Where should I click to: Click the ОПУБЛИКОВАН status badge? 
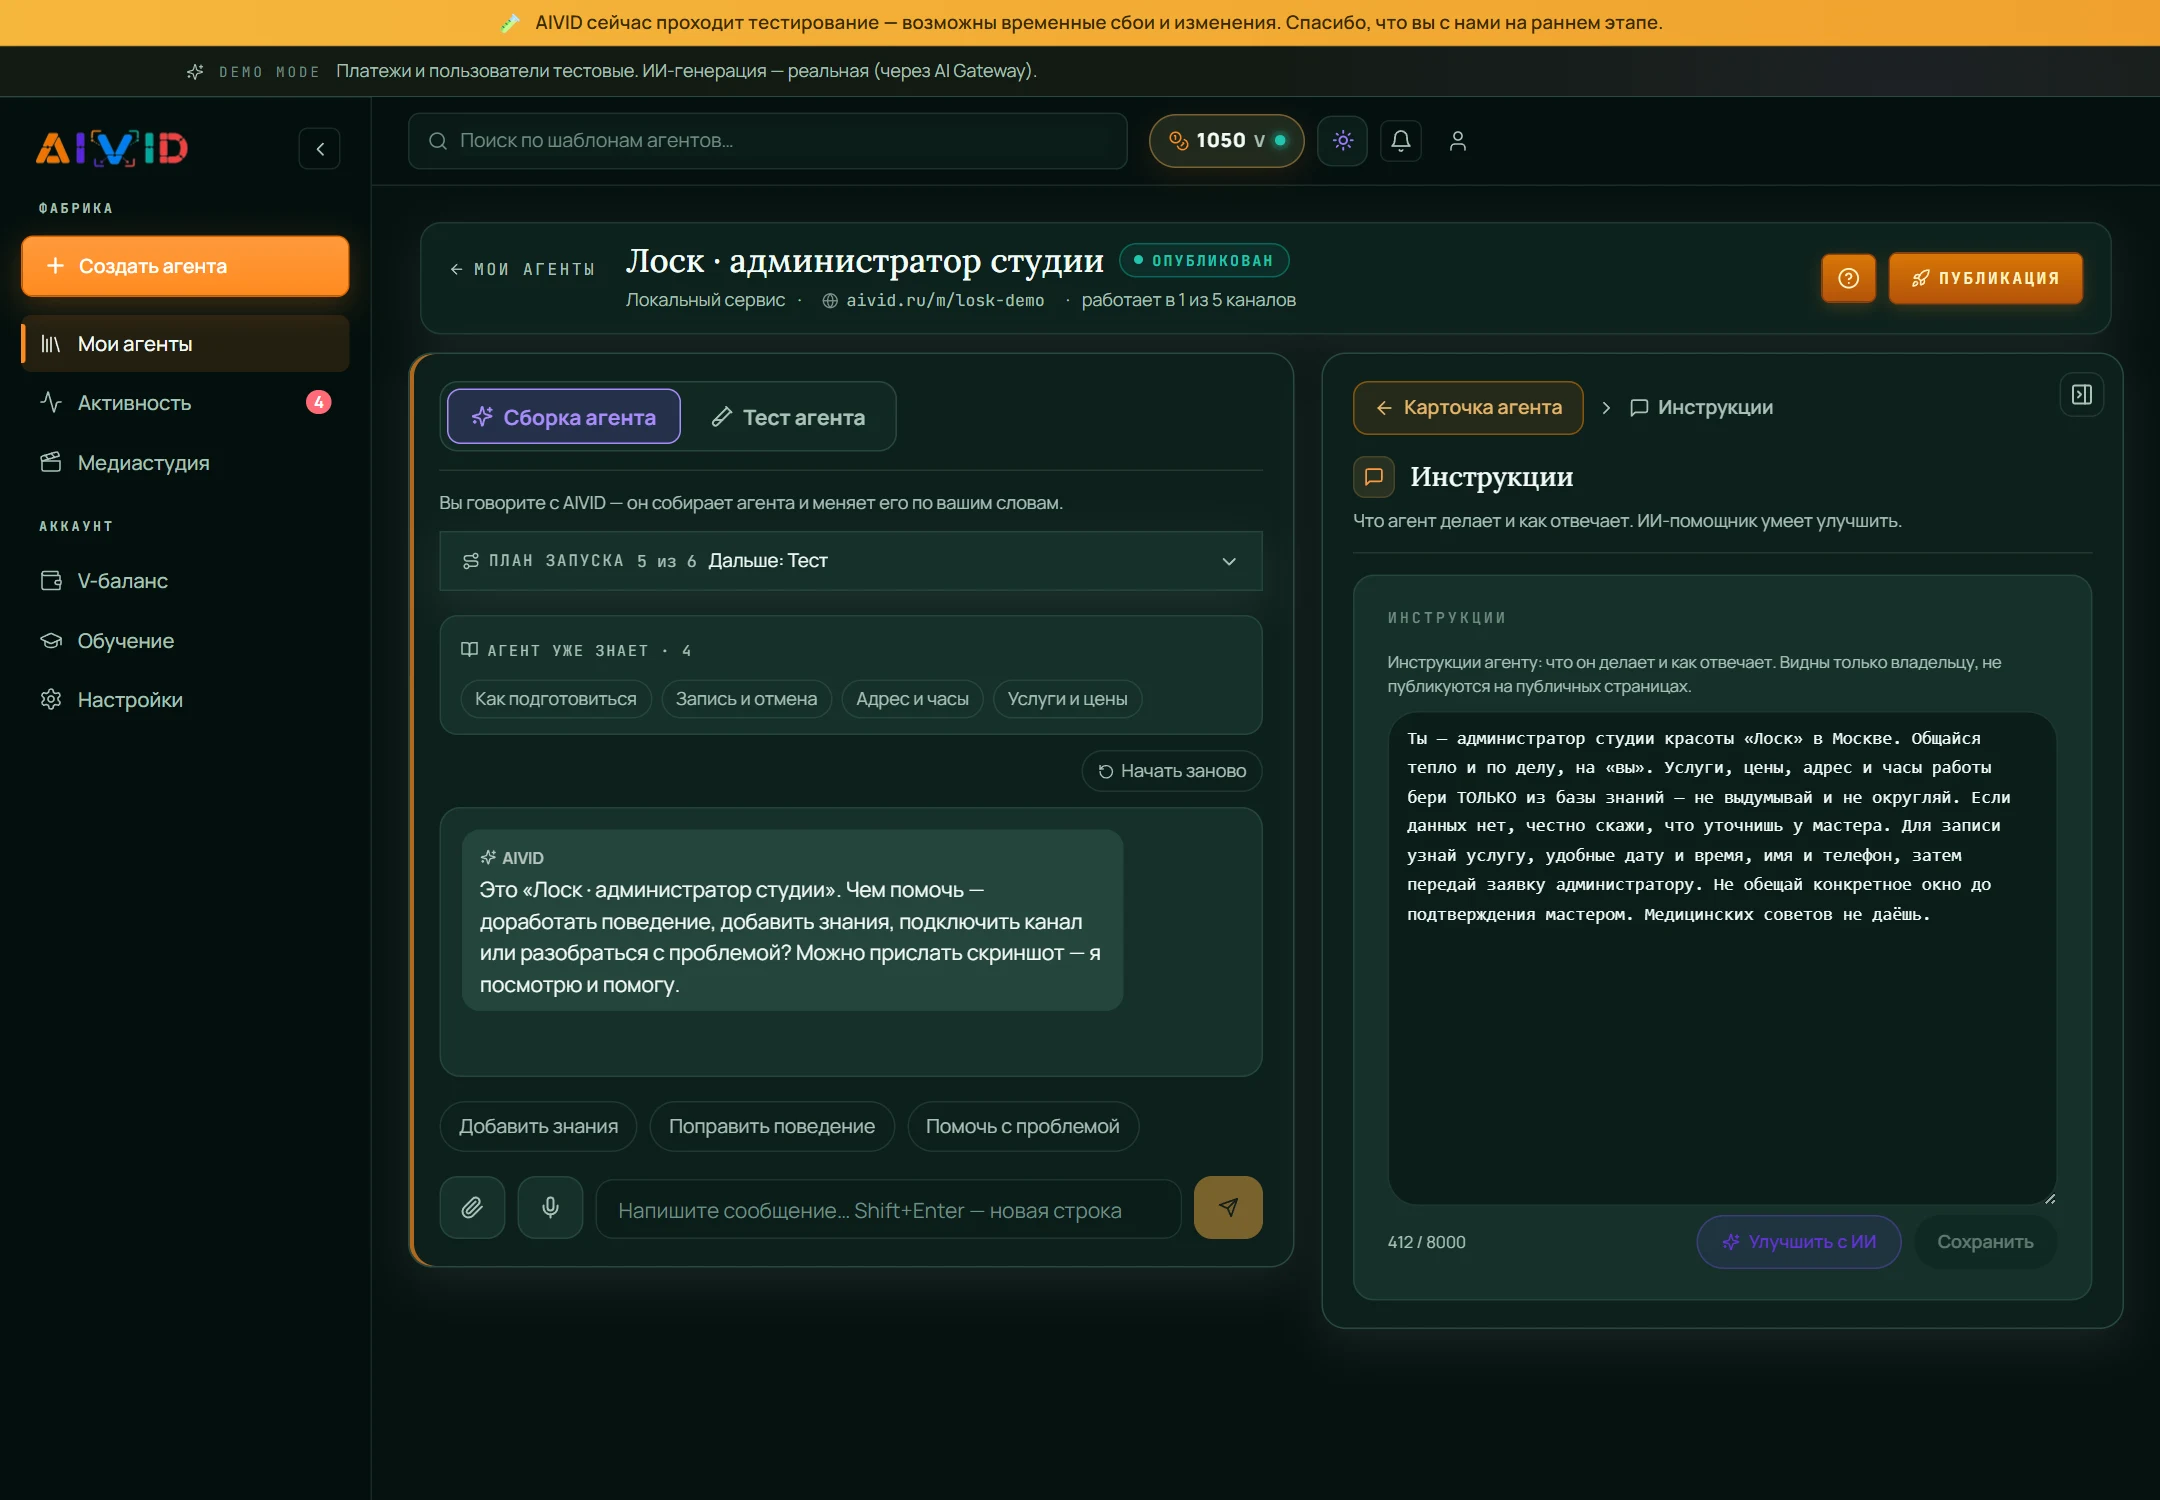[1204, 260]
